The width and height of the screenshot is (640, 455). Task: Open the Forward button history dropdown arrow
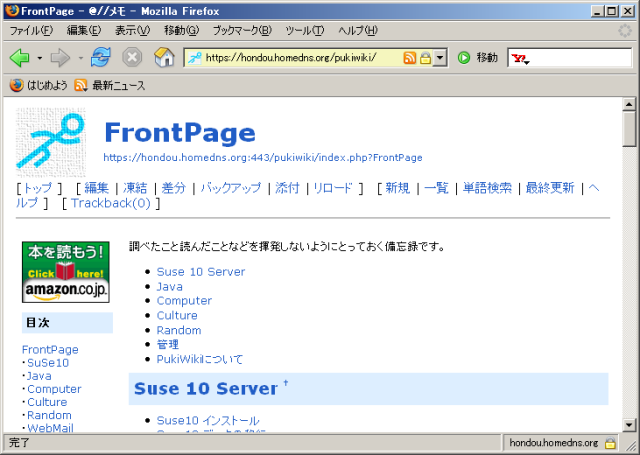[x=80, y=58]
